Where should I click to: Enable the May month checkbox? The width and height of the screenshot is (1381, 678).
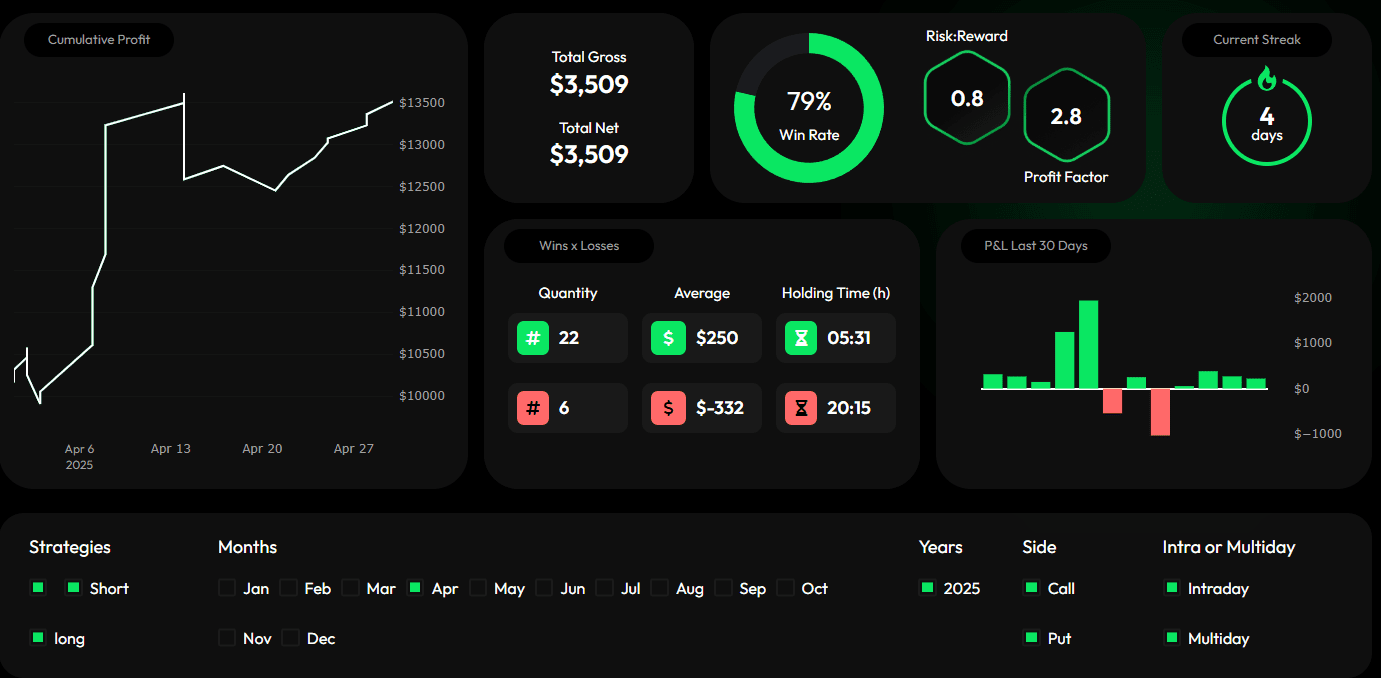[478, 588]
